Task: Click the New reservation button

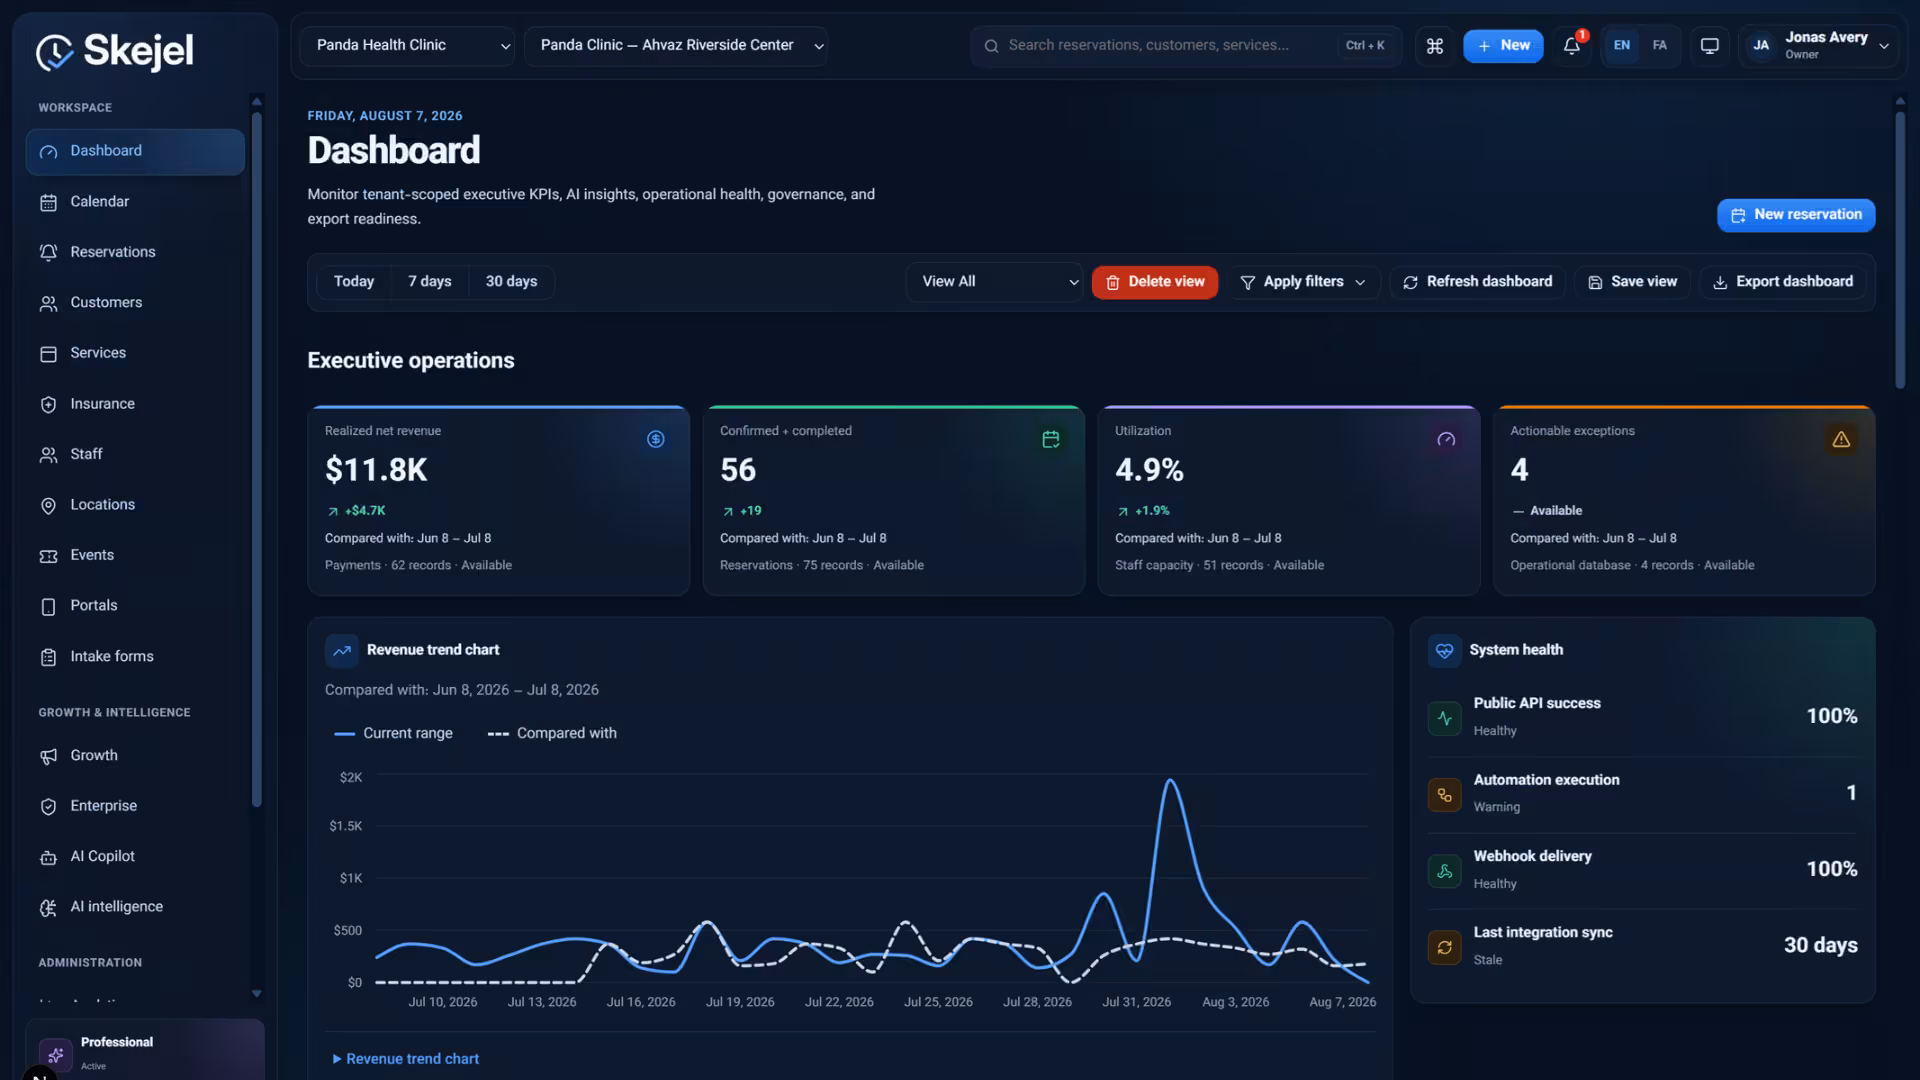Action: coord(1796,215)
